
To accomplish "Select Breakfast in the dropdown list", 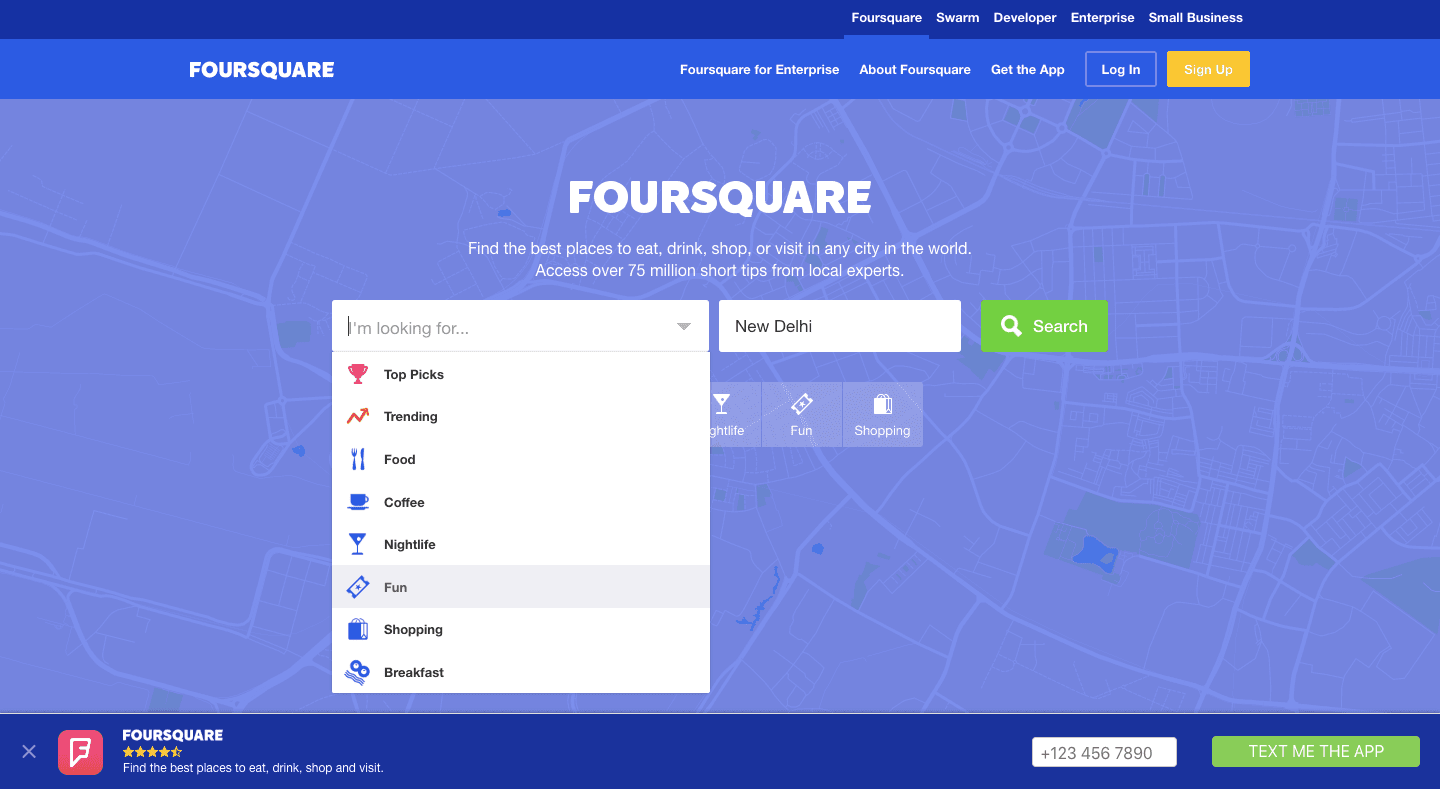I will (x=521, y=672).
